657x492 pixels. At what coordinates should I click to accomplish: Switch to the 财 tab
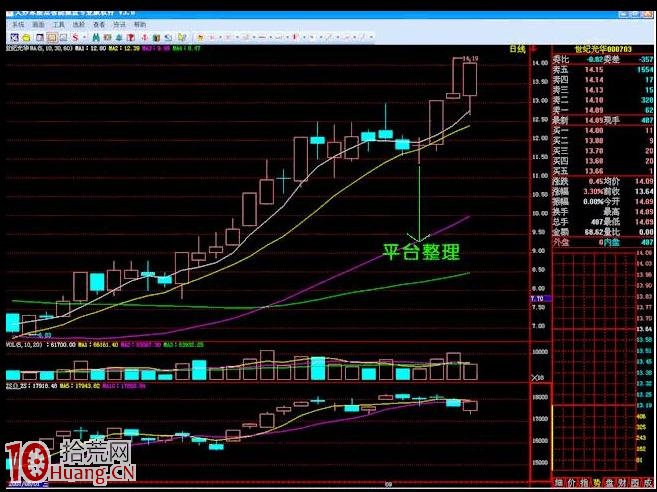coord(622,482)
